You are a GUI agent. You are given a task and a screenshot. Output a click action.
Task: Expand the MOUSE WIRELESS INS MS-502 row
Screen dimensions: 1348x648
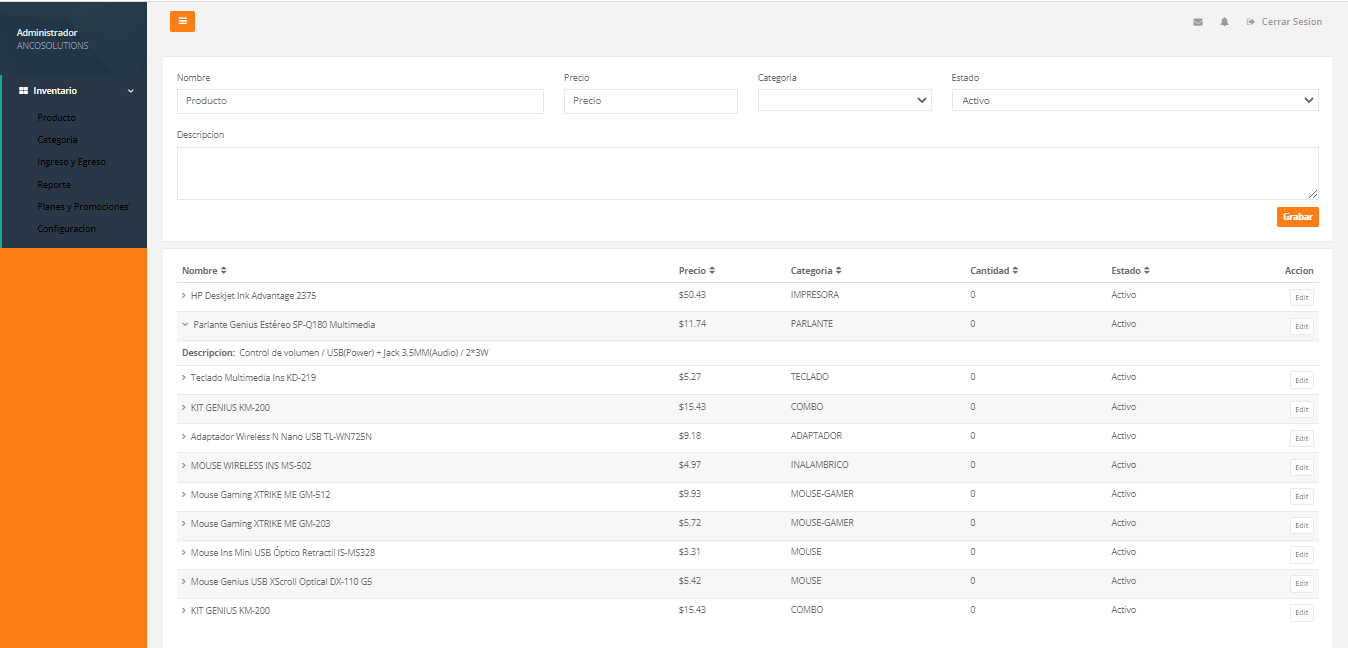click(x=184, y=466)
